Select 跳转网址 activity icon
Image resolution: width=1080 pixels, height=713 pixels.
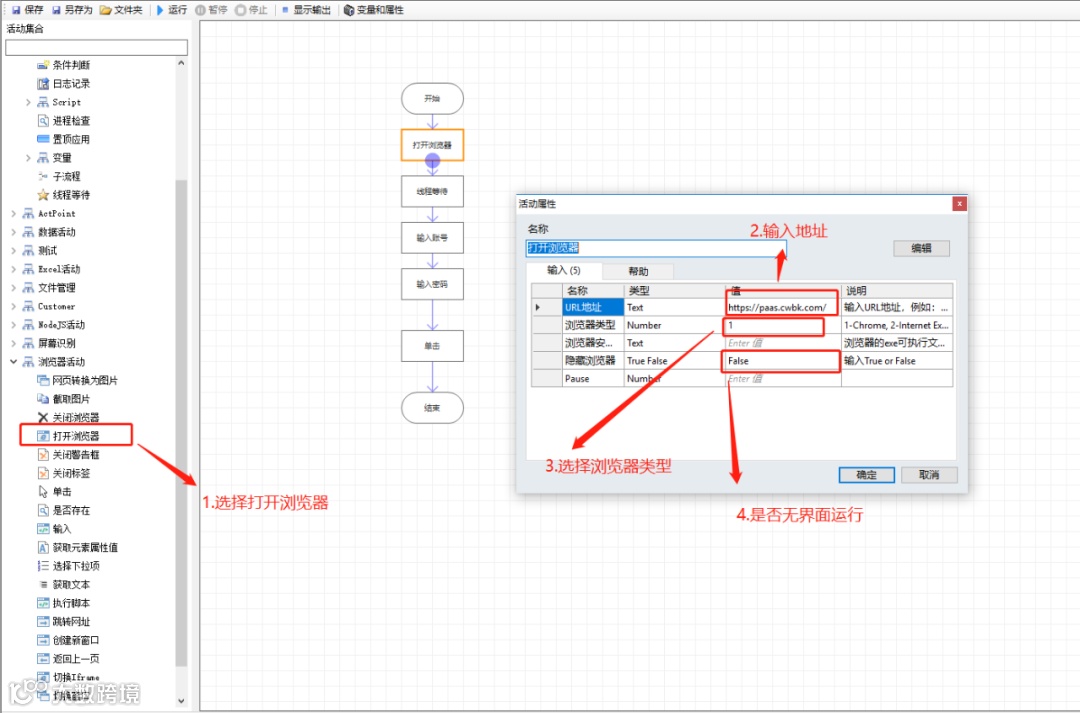43,622
